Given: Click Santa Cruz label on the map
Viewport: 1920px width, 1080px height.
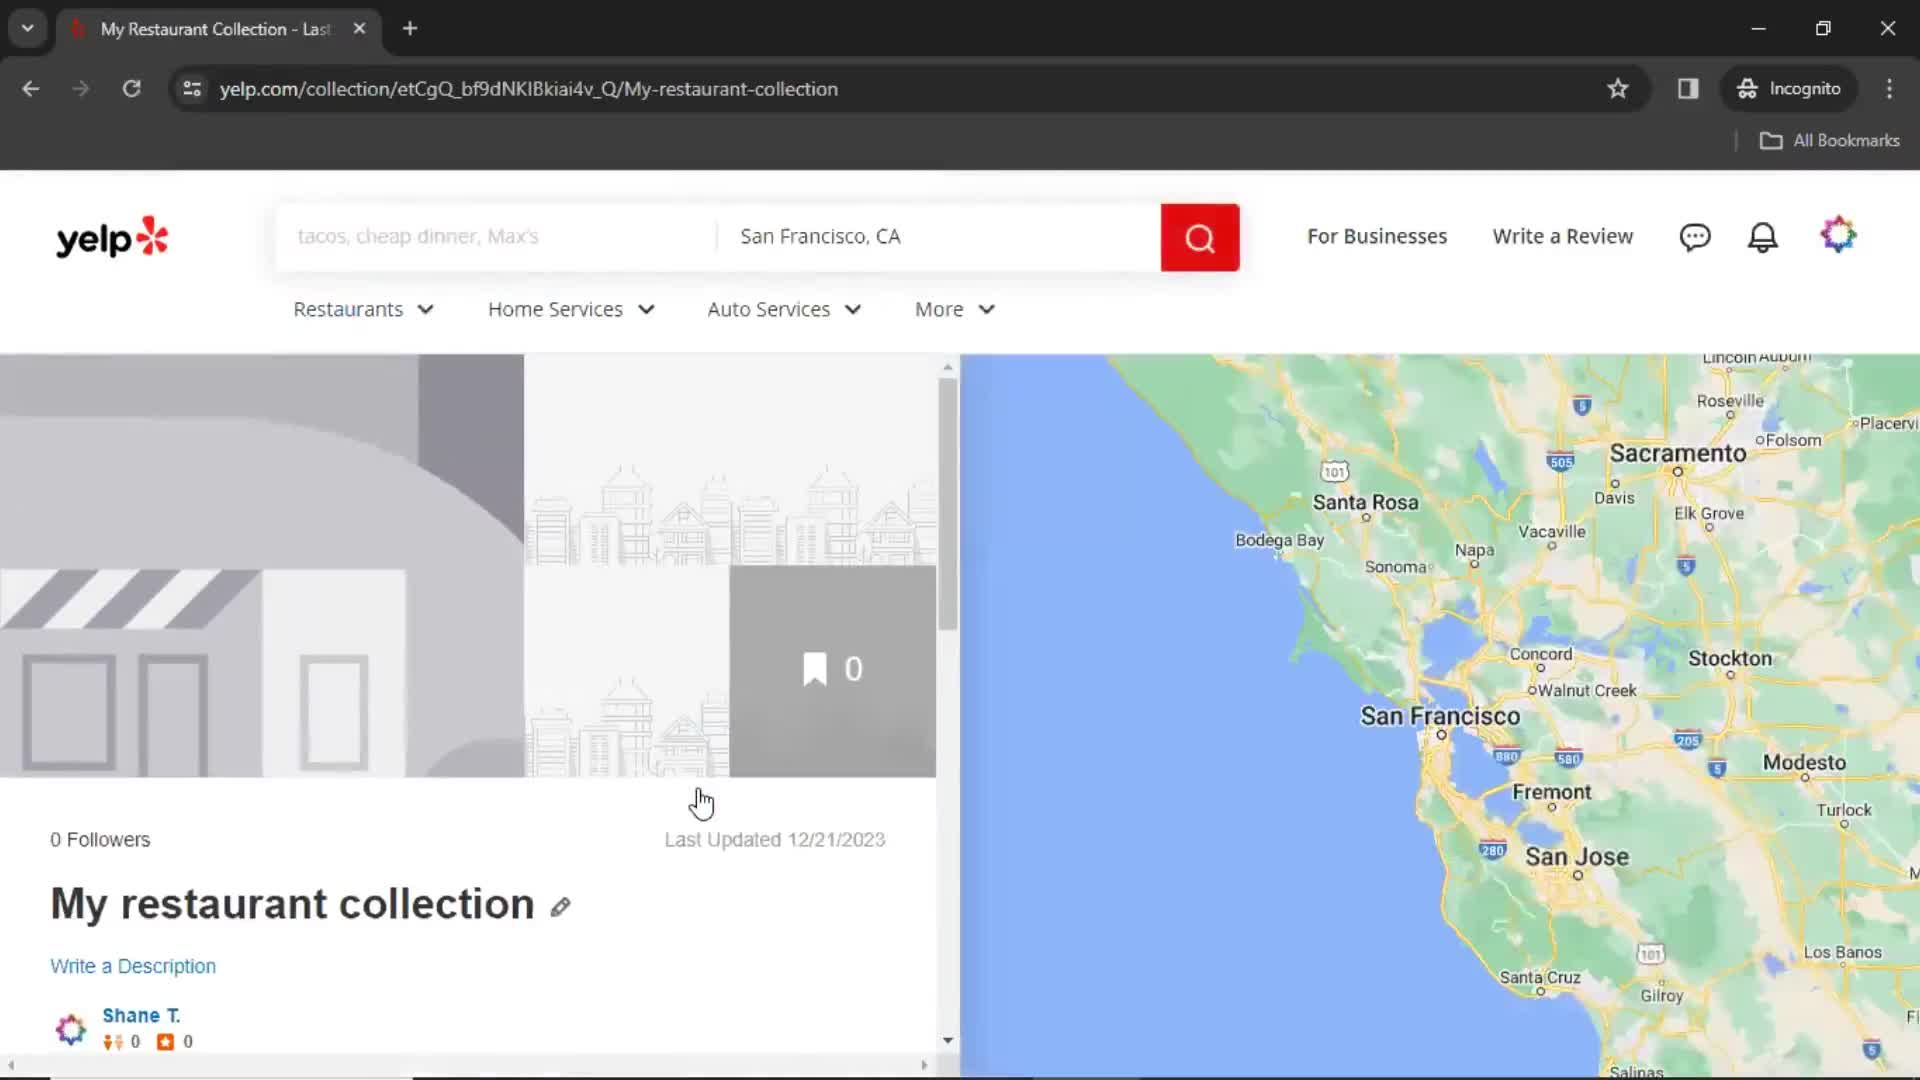Looking at the screenshot, I should 1540,978.
